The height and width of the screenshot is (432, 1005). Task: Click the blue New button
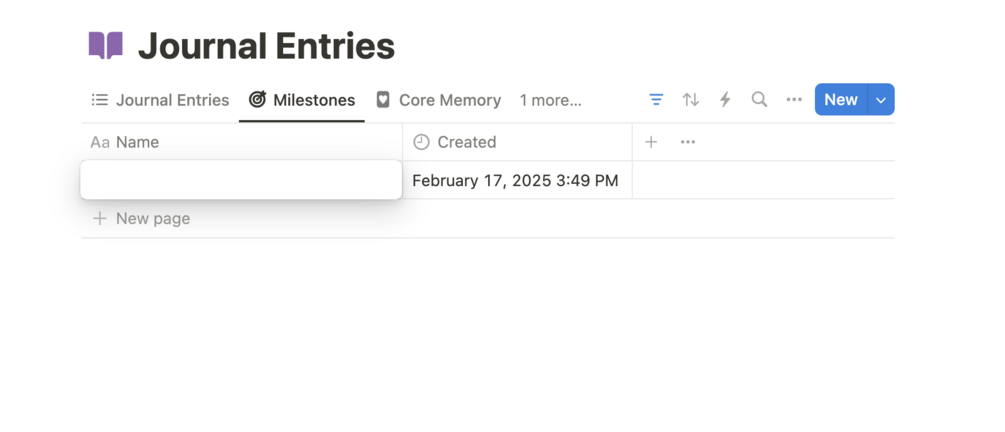point(841,100)
